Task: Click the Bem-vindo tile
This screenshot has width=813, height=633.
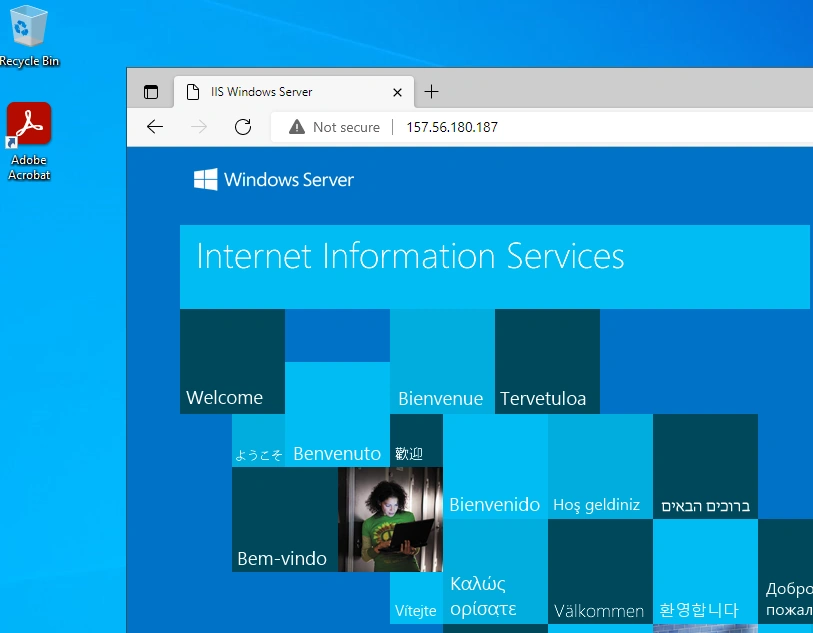Action: (x=285, y=519)
